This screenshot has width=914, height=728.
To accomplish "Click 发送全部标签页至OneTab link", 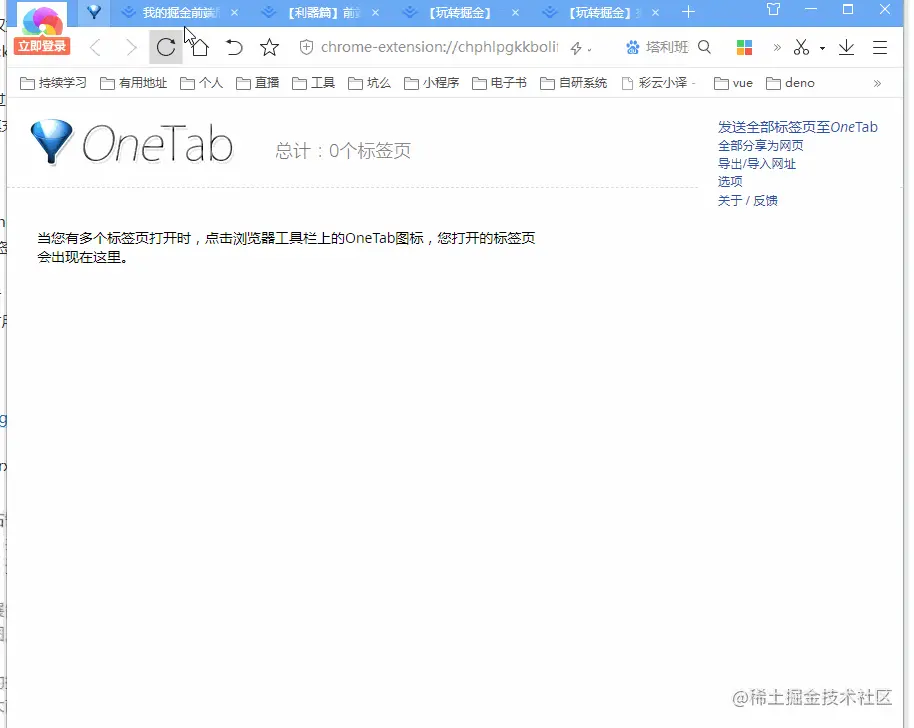I will (797, 127).
